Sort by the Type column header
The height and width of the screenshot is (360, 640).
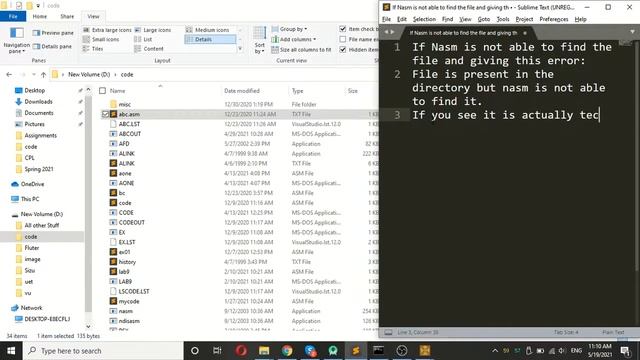tap(298, 91)
